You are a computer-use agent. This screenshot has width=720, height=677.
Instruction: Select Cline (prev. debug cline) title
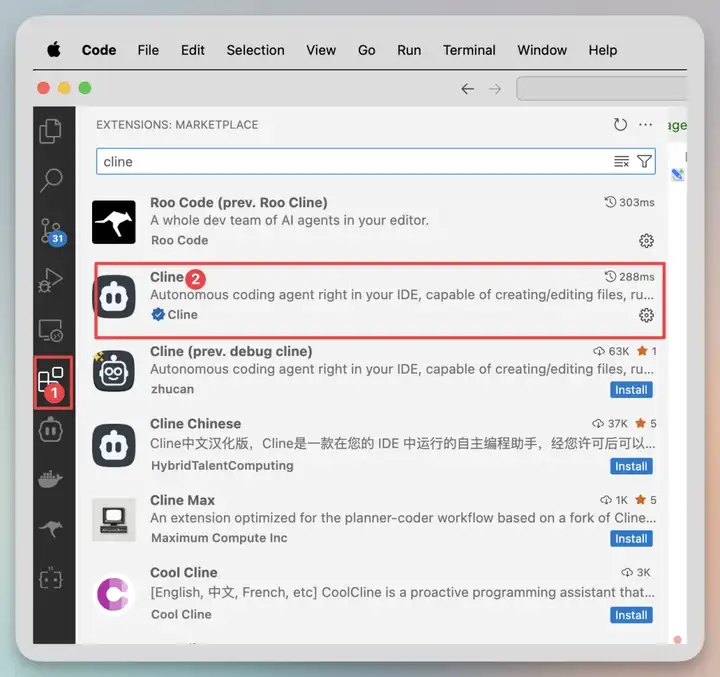point(231,351)
